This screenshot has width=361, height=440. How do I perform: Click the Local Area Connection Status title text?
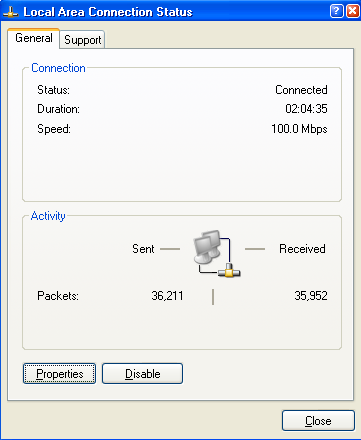(108, 12)
